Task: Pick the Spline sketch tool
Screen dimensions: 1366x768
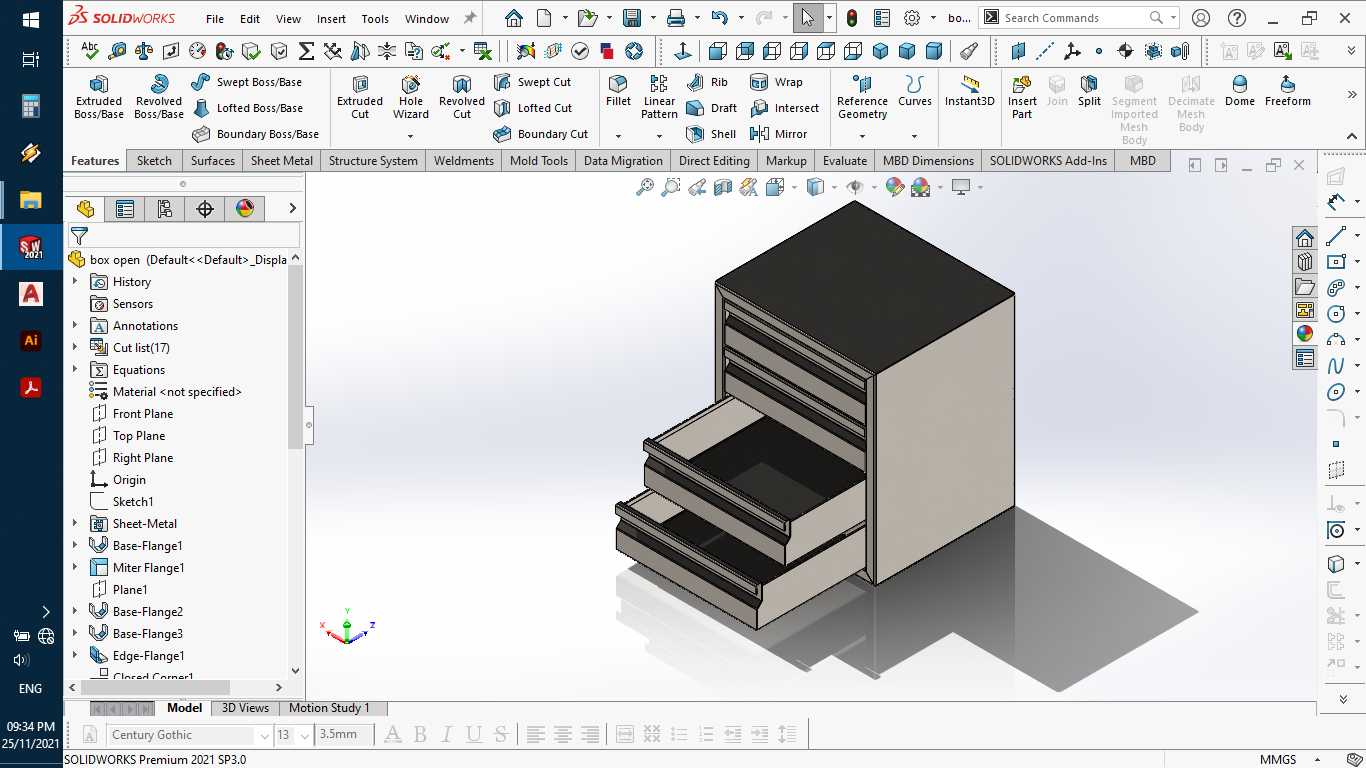Action: click(1336, 366)
